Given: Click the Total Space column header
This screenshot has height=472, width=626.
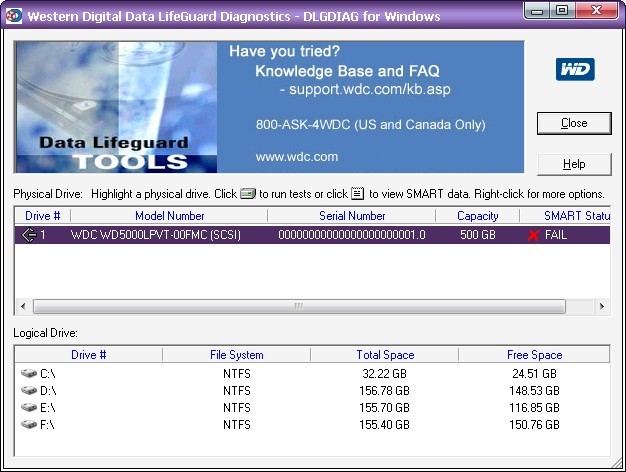Looking at the screenshot, I should pyautogui.click(x=385, y=355).
